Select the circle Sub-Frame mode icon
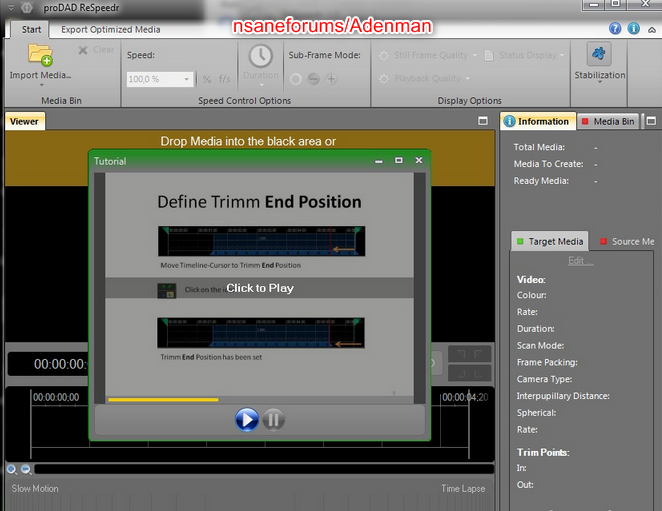Screen dimensions: 662x511 tap(296, 79)
